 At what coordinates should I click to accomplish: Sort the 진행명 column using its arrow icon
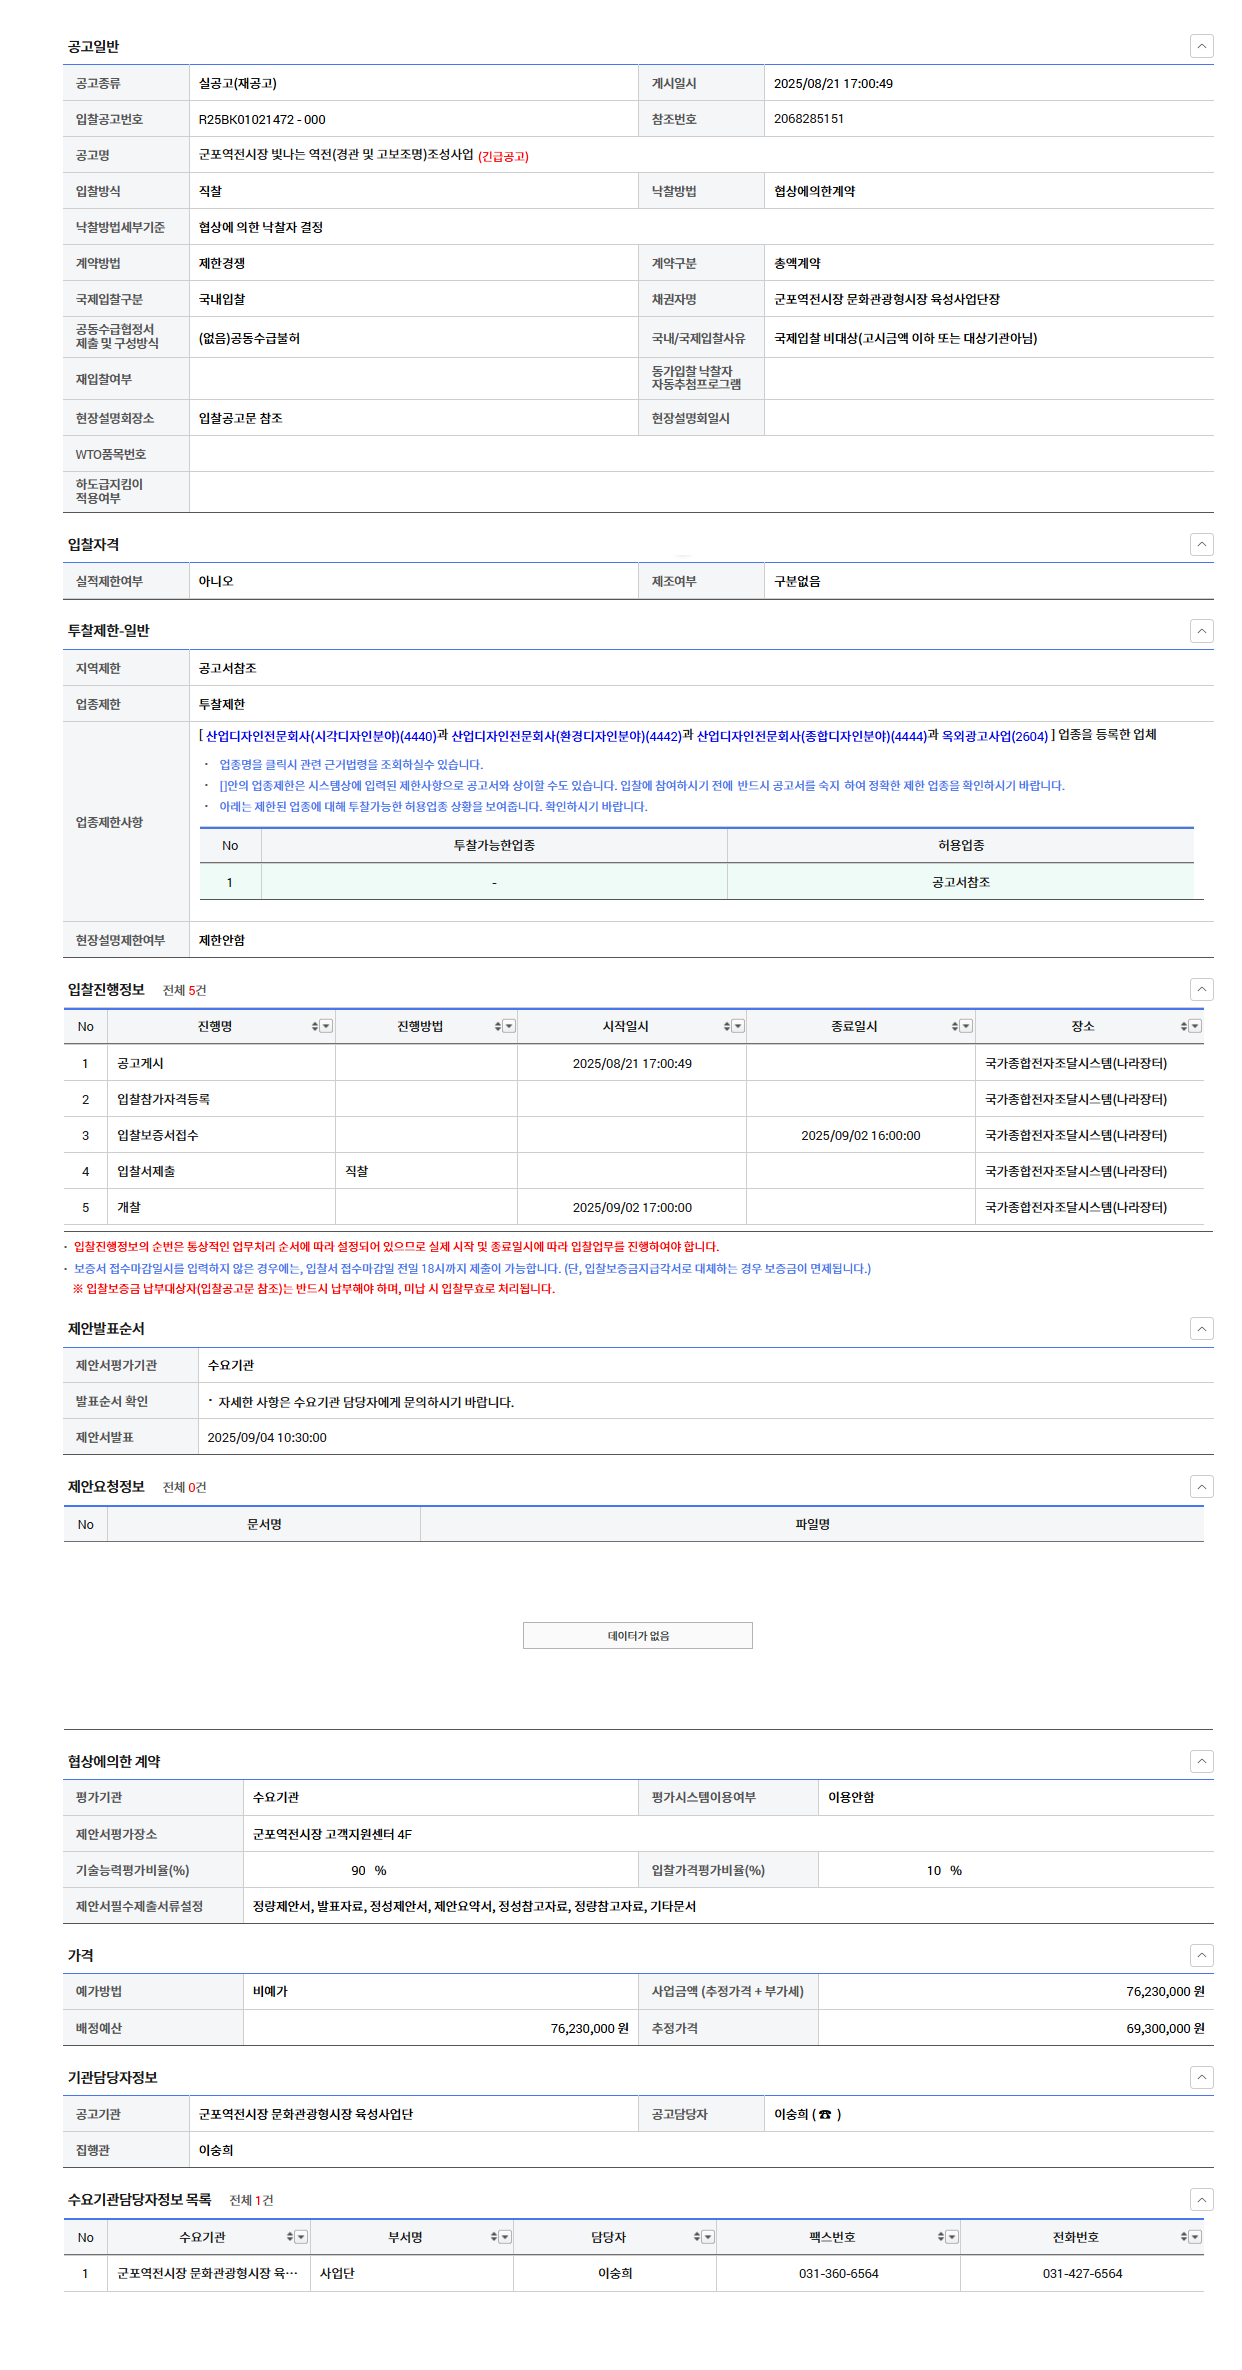coord(314,1026)
